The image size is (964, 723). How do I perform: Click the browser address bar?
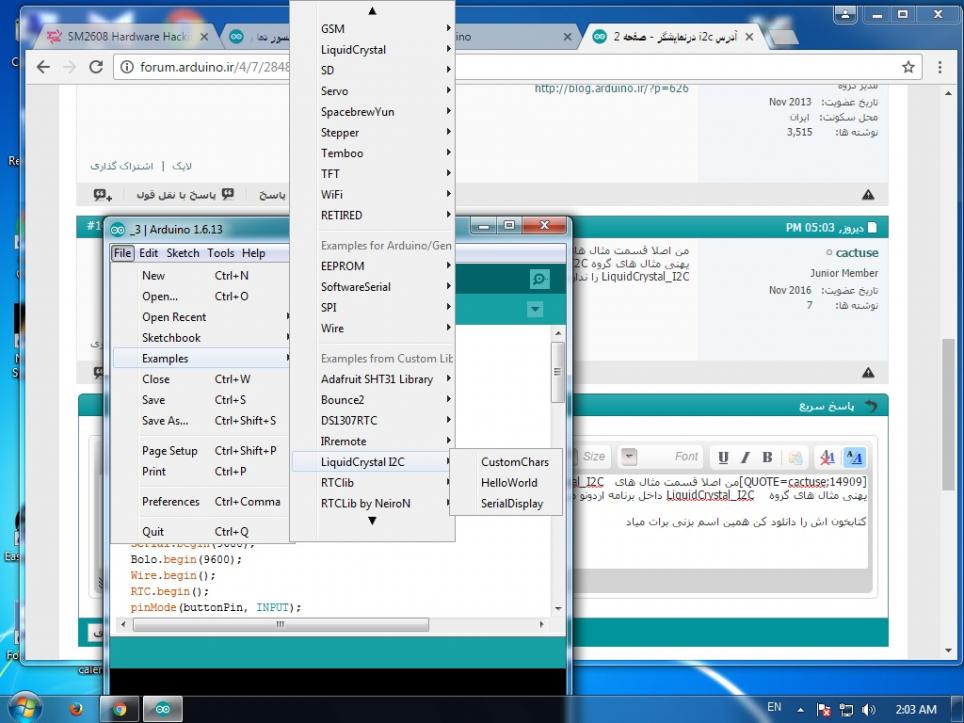[500, 67]
